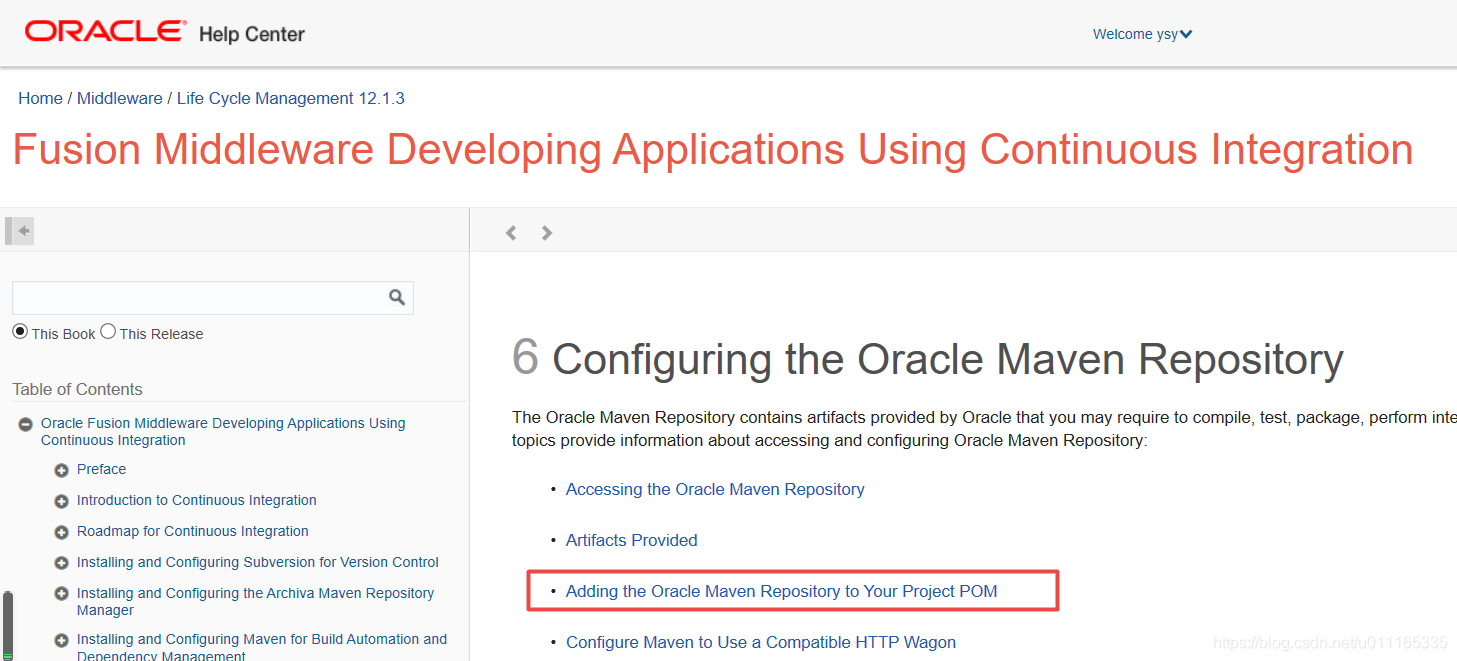Open Installing and Configuring Maven for Build Automation

tap(262, 647)
